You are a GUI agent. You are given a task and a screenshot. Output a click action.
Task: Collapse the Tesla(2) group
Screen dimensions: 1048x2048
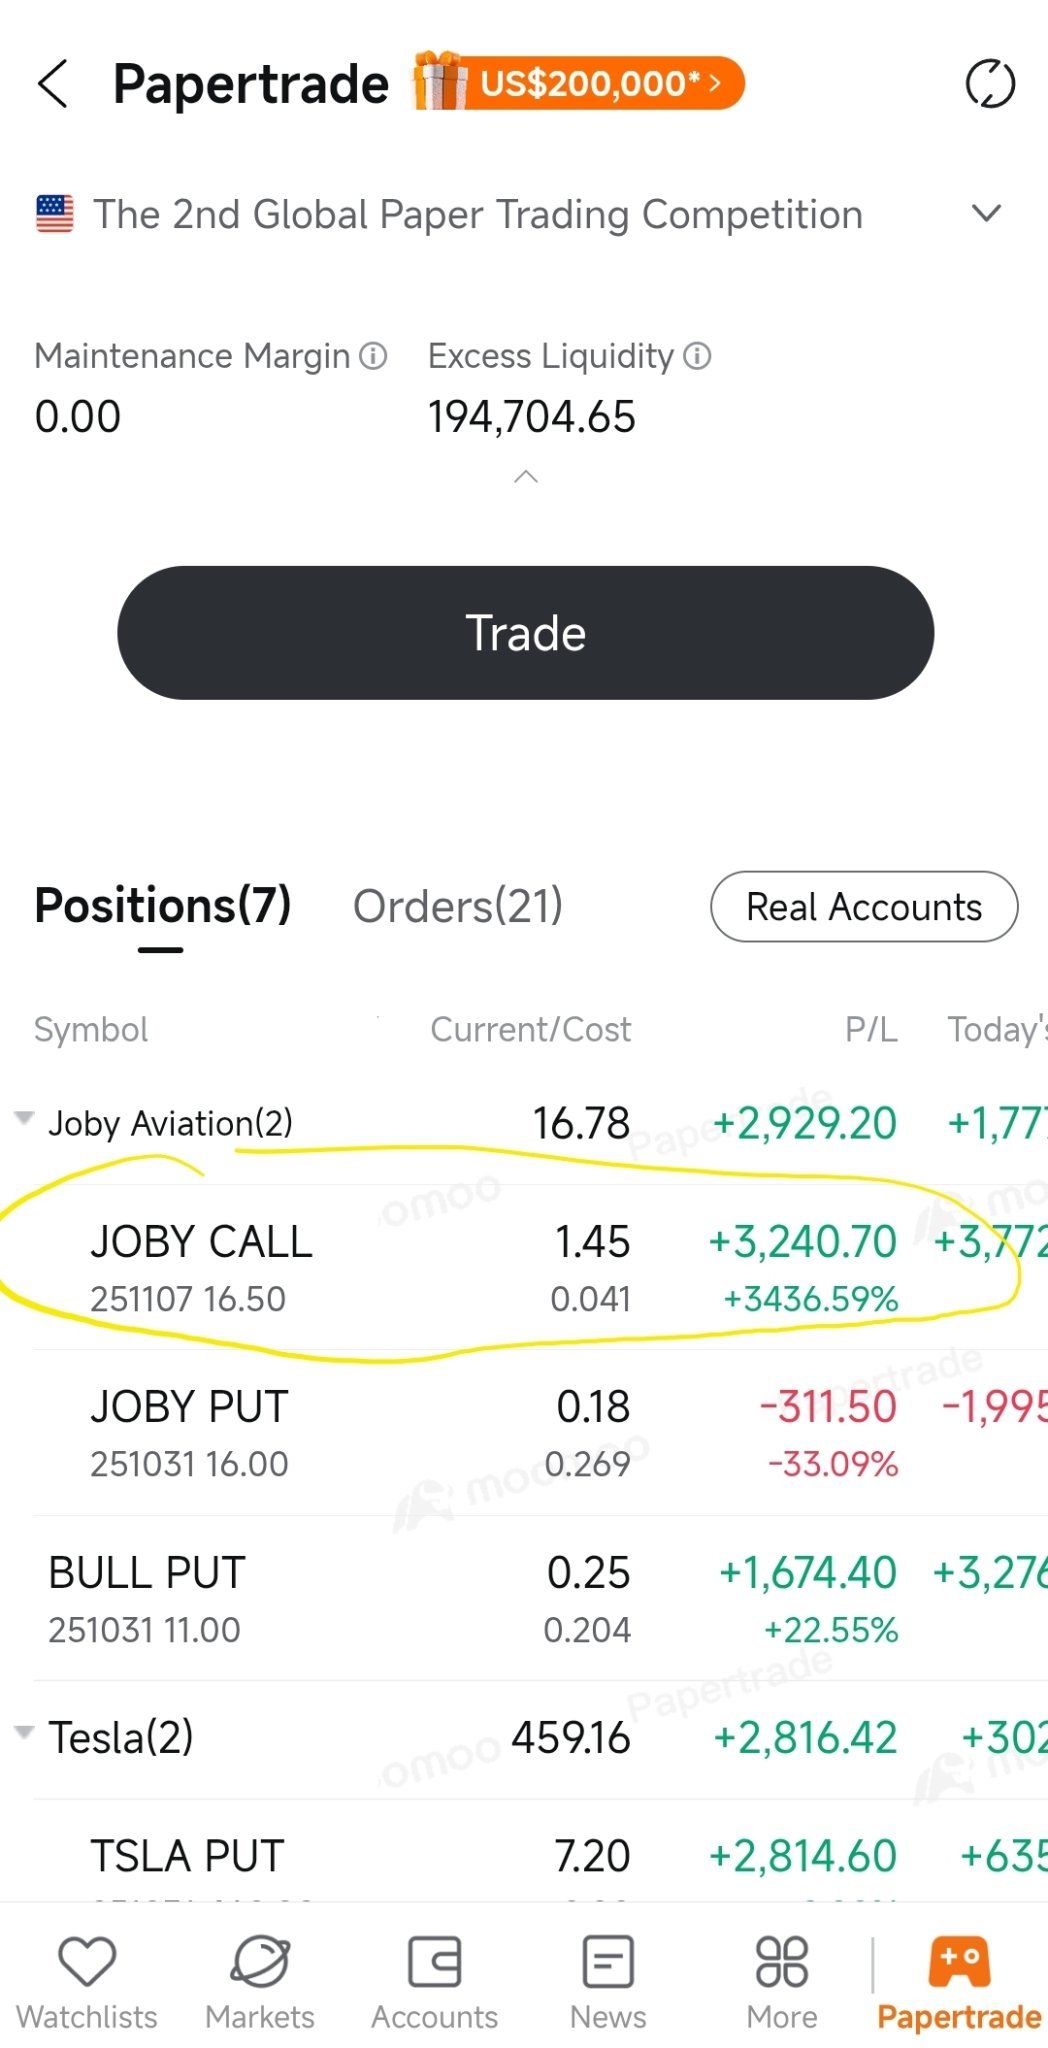(24, 1732)
